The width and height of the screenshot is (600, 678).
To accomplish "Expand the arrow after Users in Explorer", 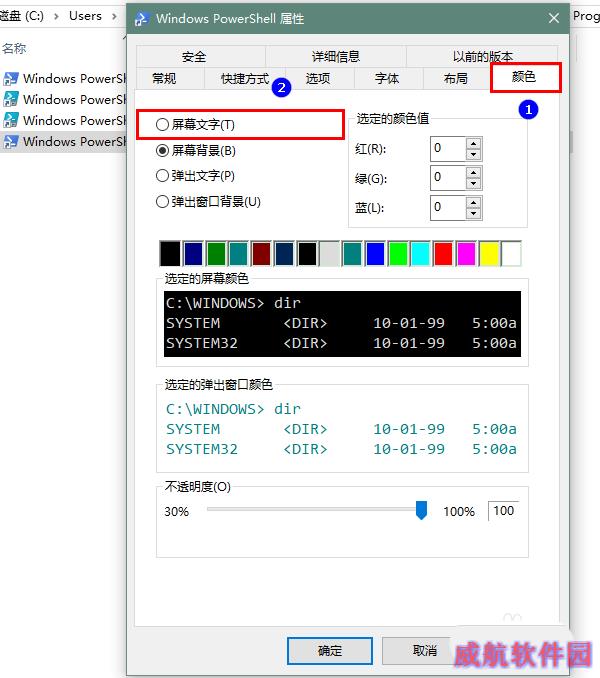I will pos(114,16).
